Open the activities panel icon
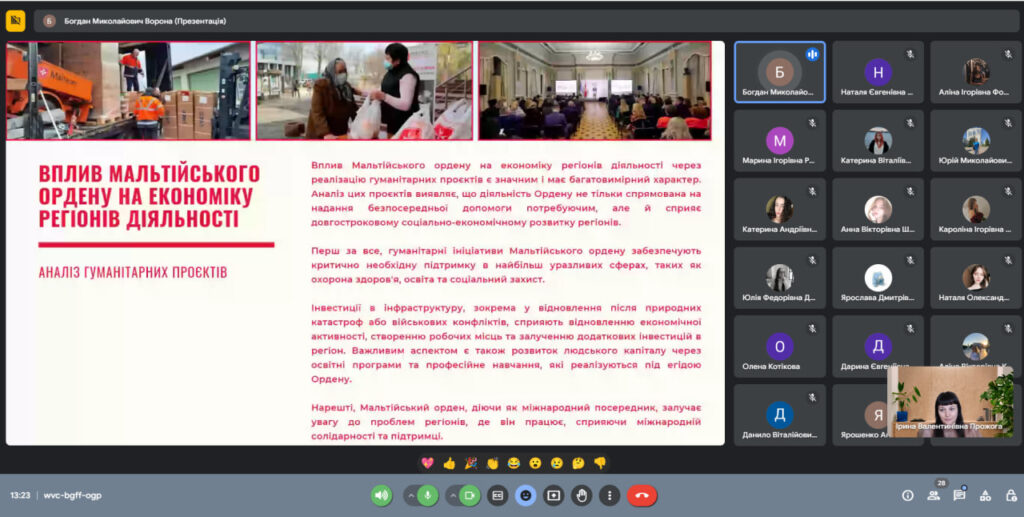1024x517 pixels. point(985,495)
